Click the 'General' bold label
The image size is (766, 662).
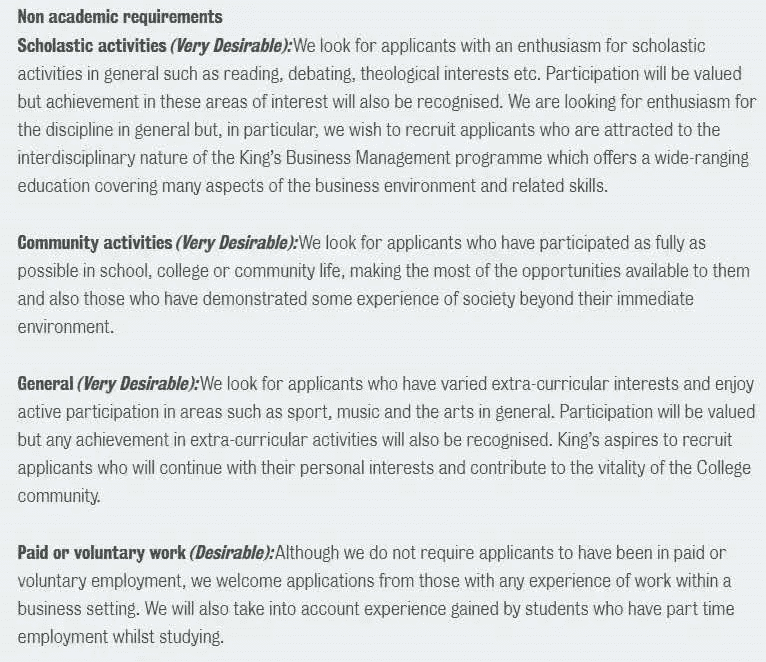(46, 383)
